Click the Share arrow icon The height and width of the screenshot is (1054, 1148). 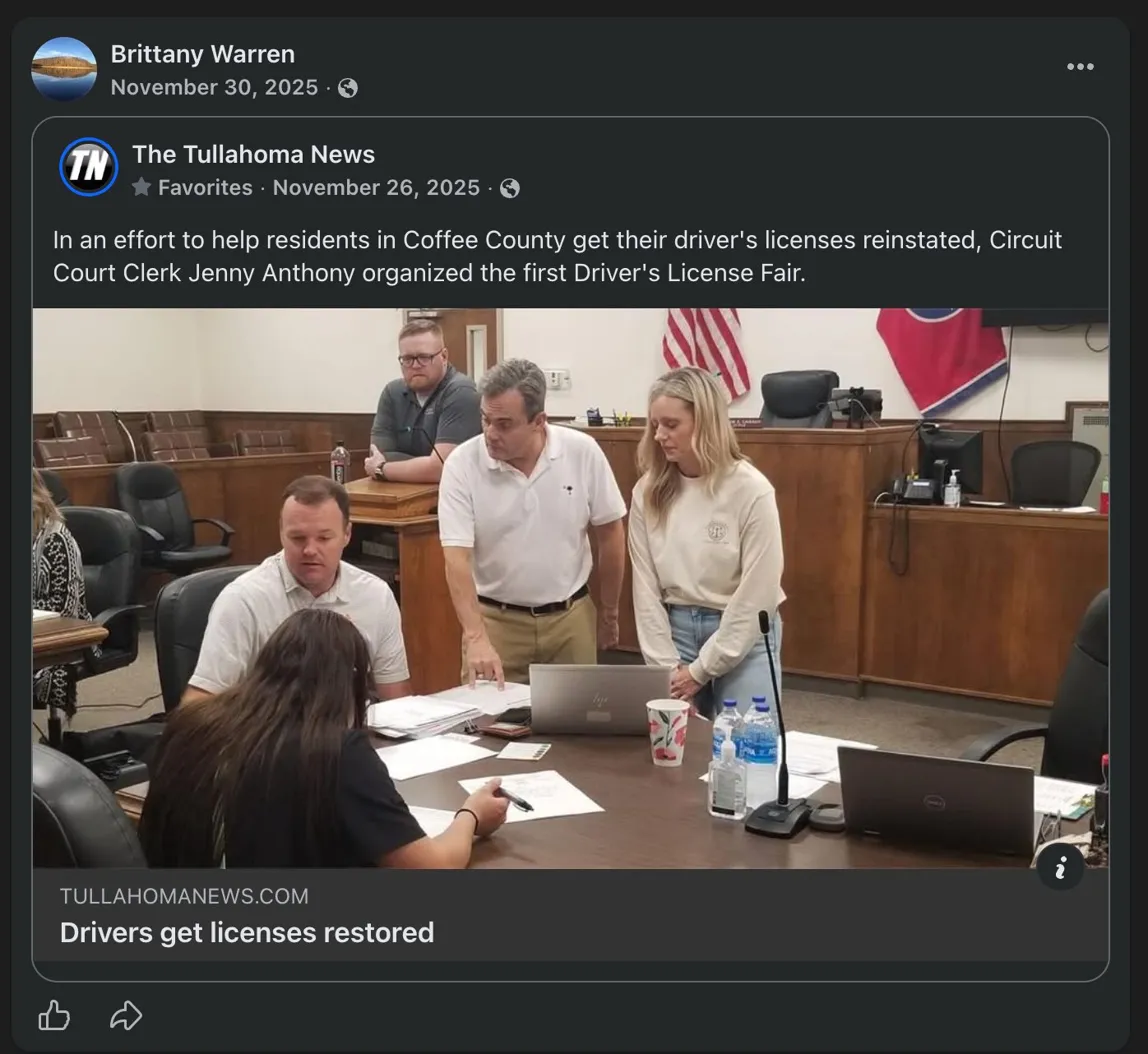coord(125,1017)
